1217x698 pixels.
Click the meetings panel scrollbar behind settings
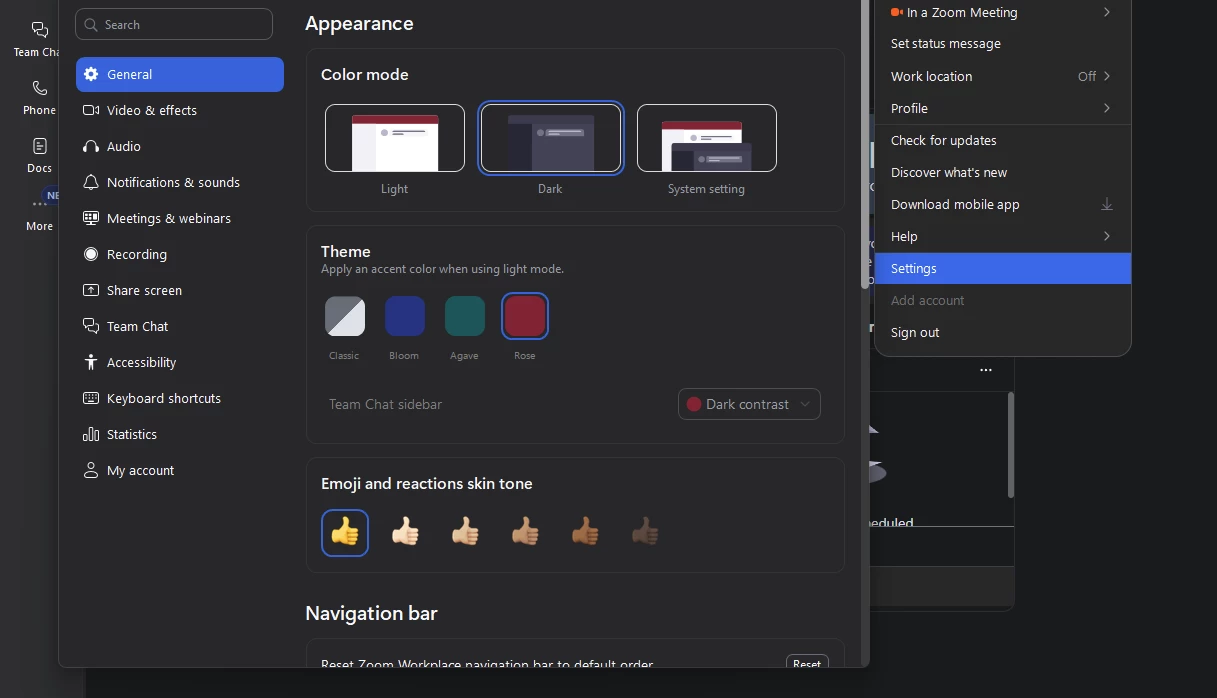click(1011, 445)
